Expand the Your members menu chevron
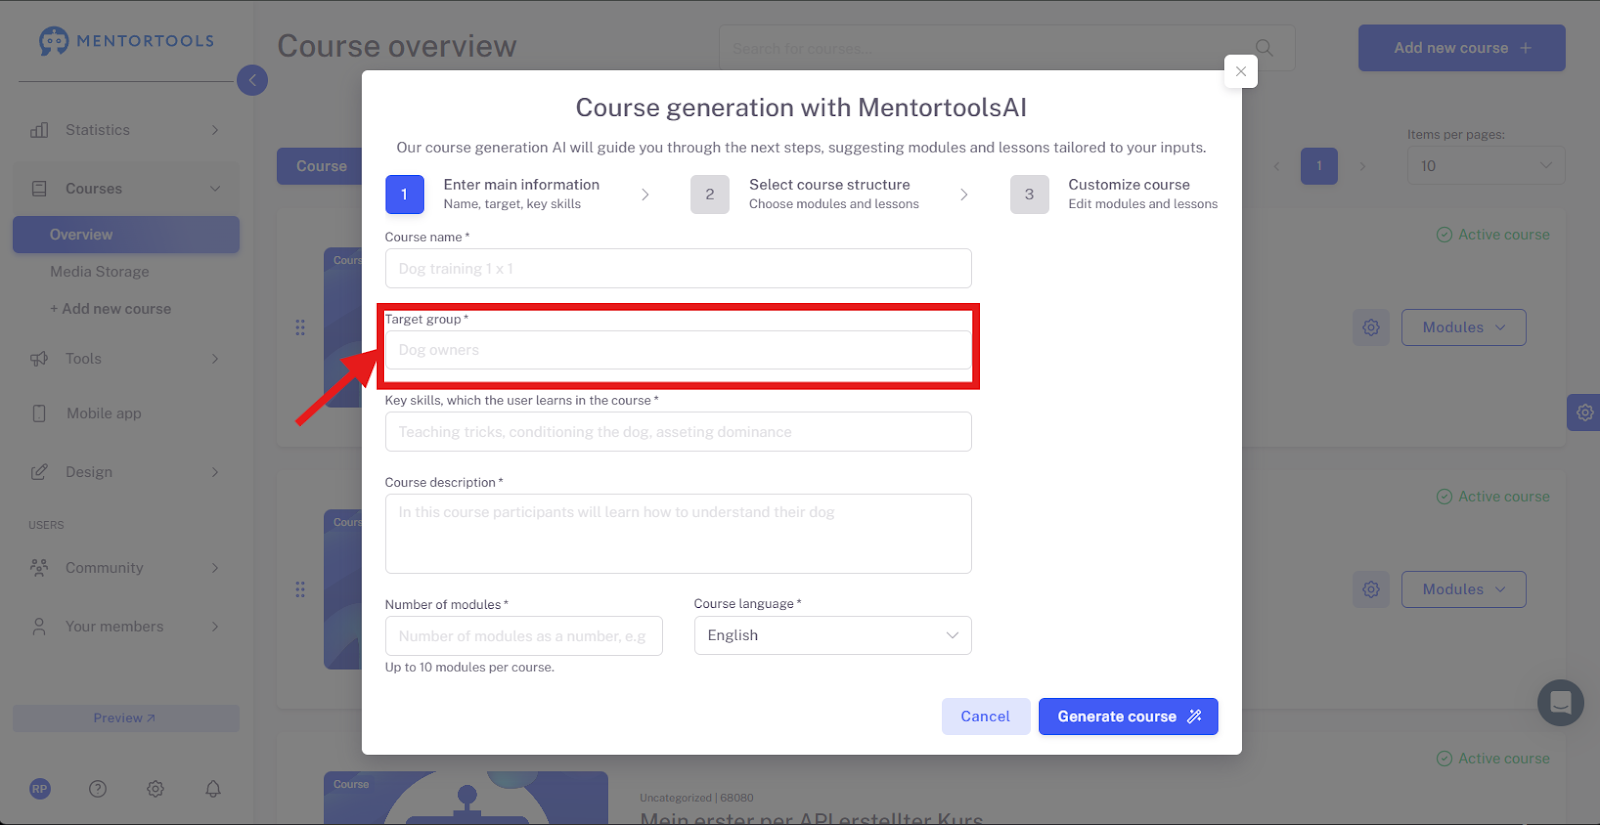 (x=215, y=627)
